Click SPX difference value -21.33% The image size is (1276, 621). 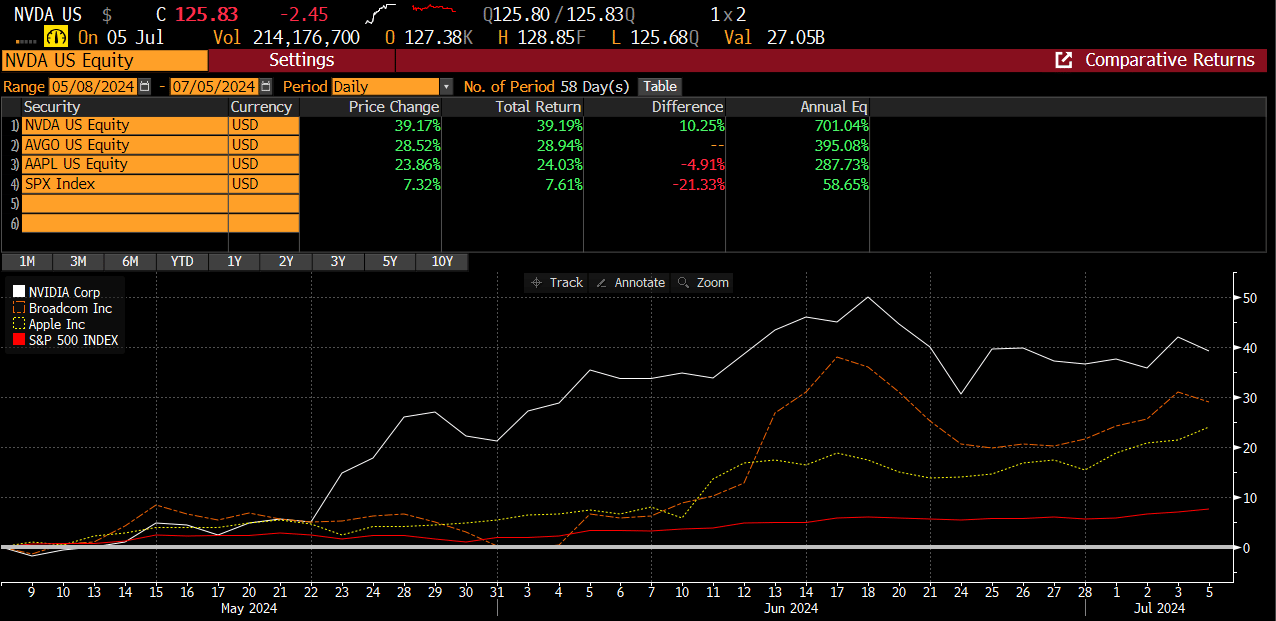pos(698,184)
